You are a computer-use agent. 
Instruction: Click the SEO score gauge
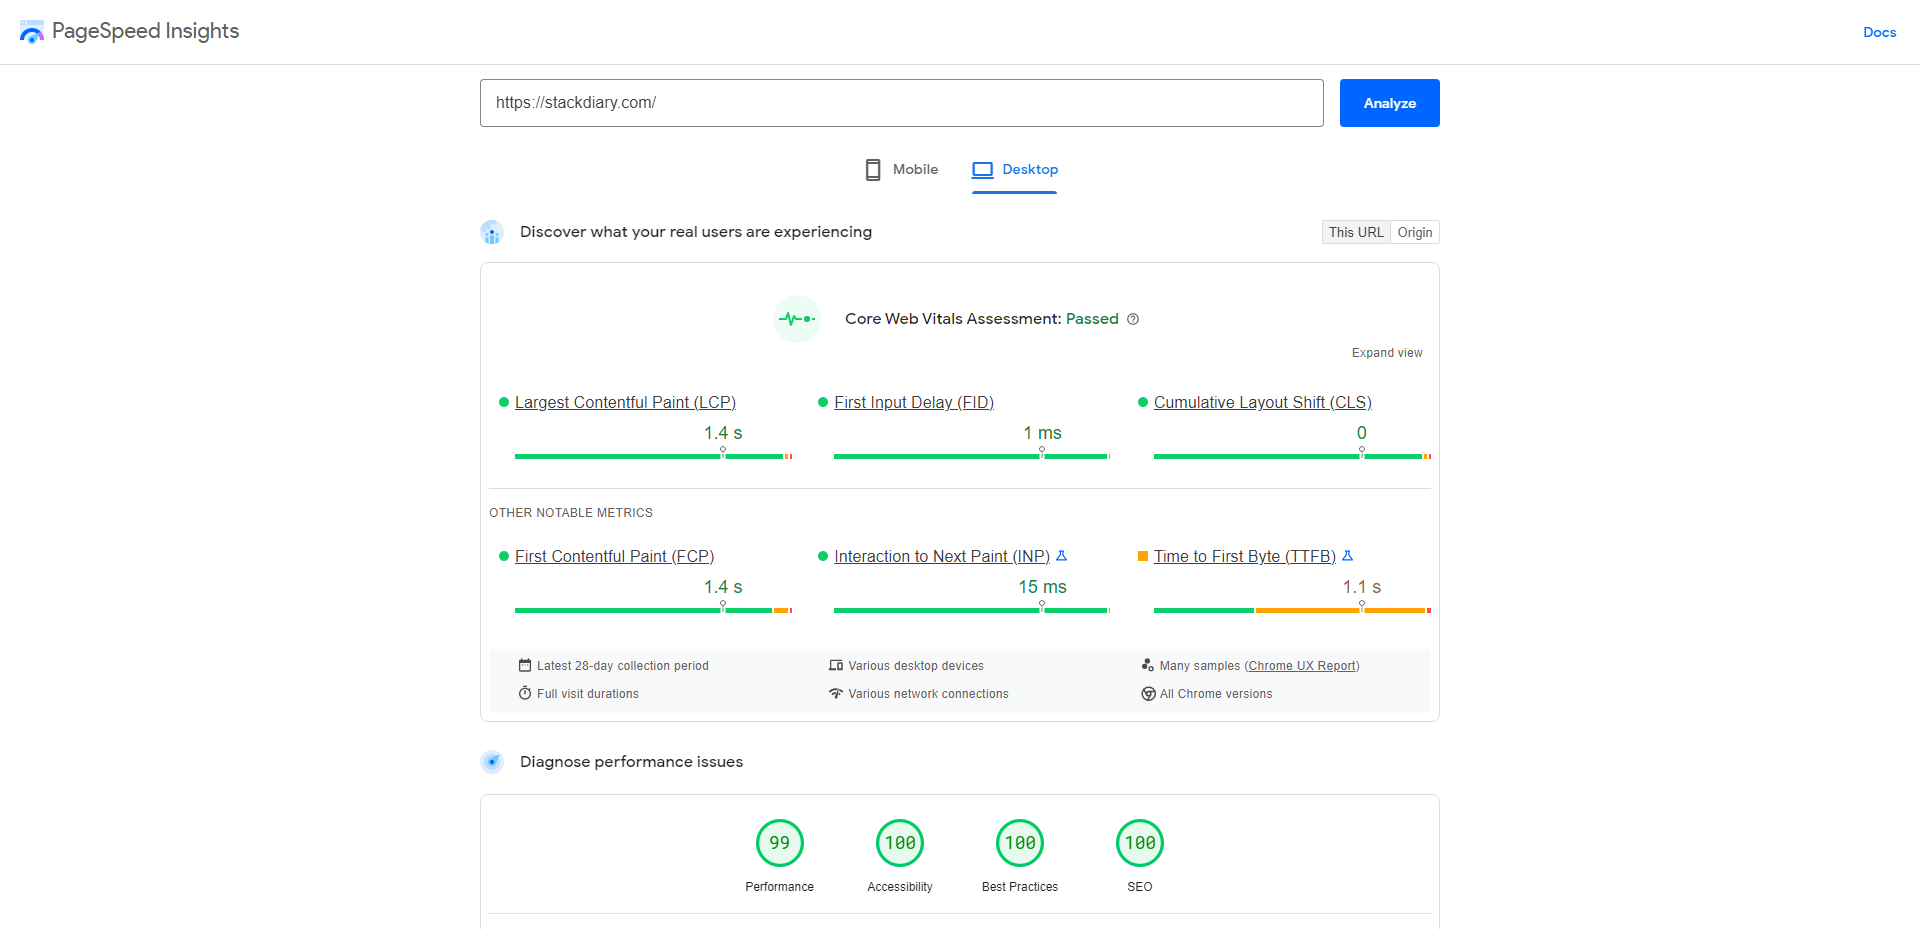[x=1140, y=843]
